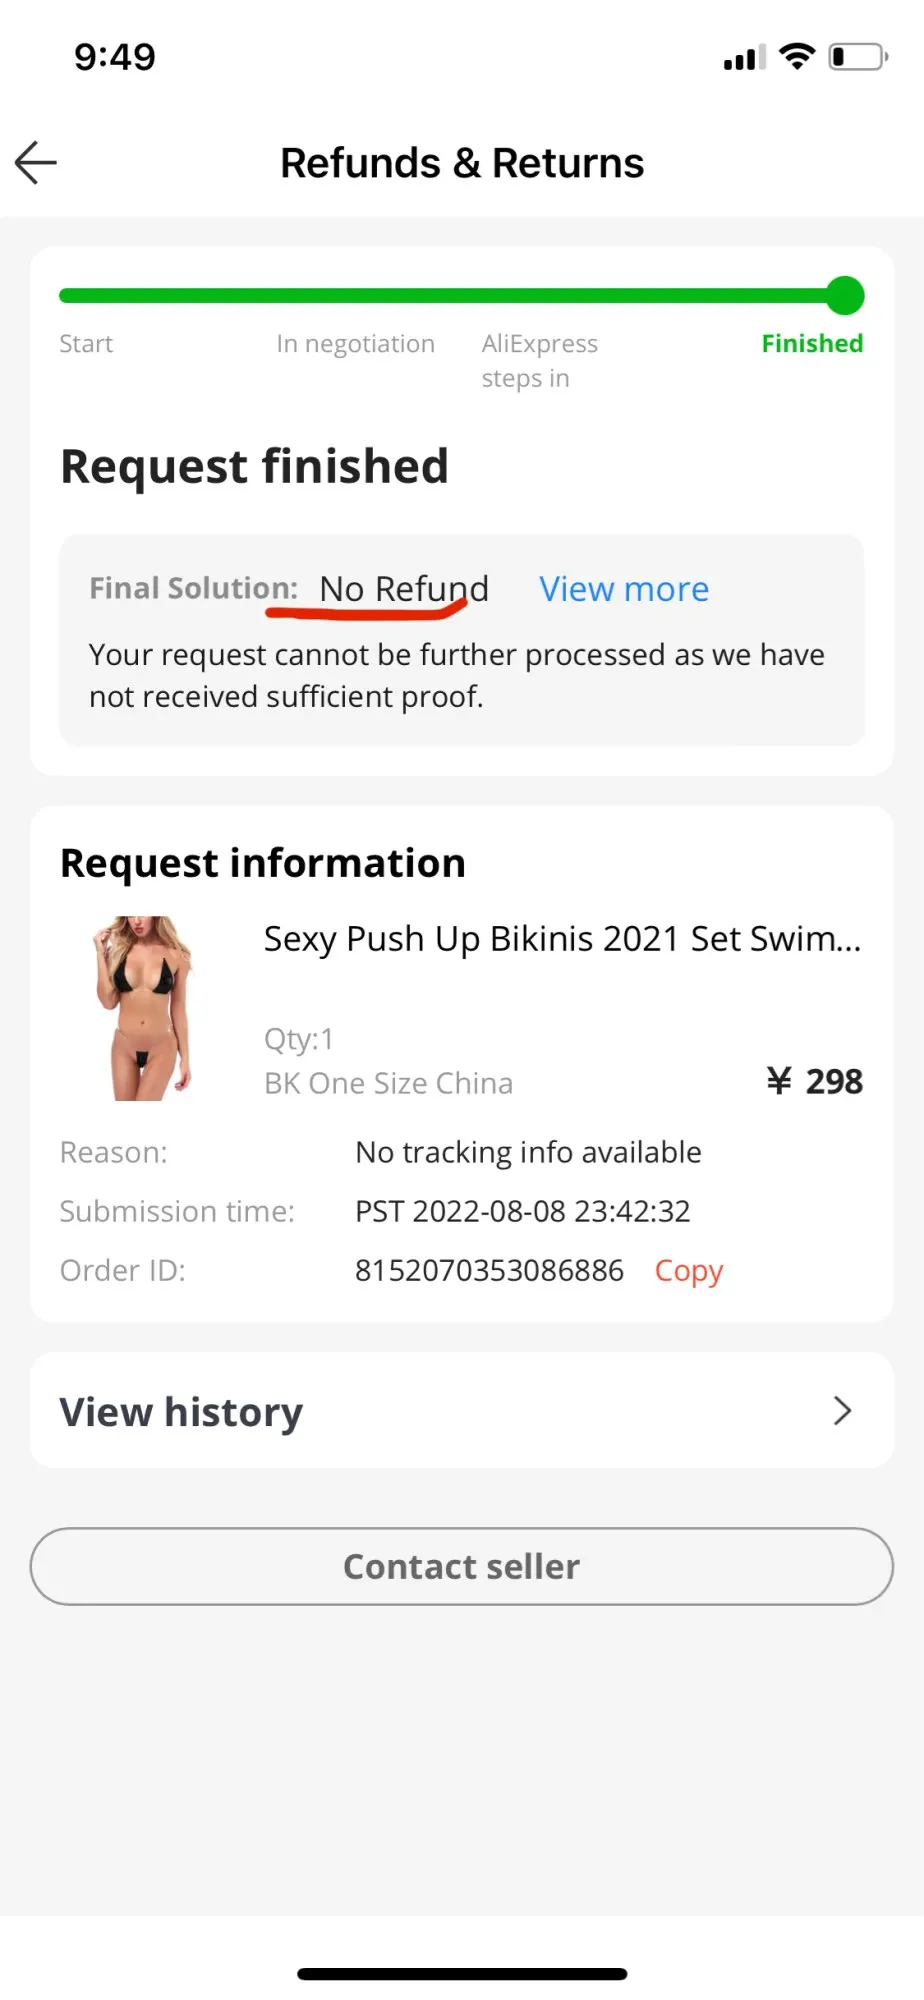
Task: Expand View history chevron arrow
Action: point(842,1411)
